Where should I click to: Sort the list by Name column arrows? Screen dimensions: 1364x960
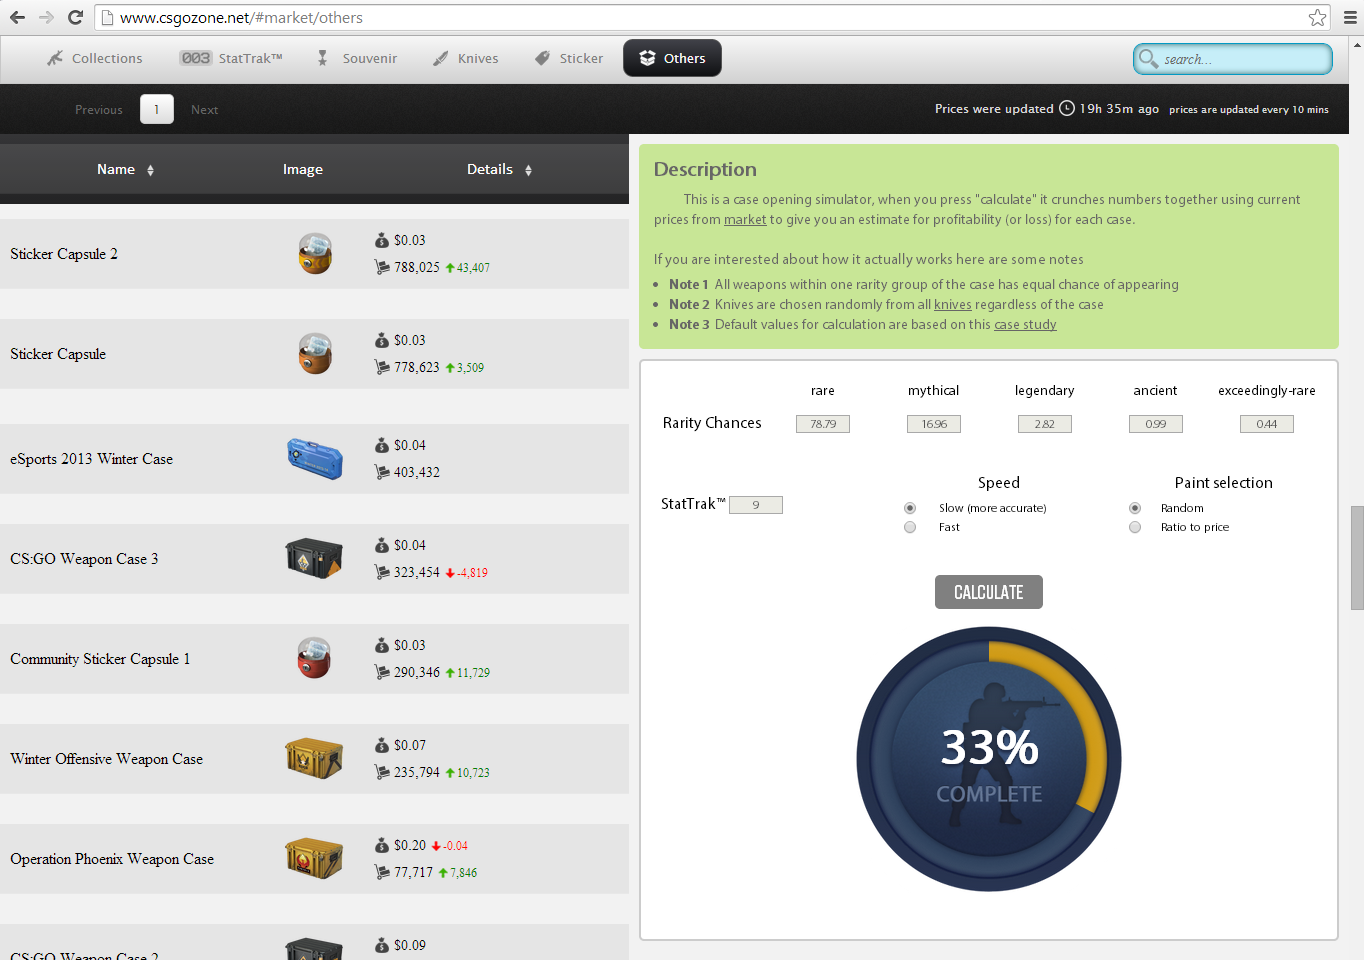click(x=150, y=170)
